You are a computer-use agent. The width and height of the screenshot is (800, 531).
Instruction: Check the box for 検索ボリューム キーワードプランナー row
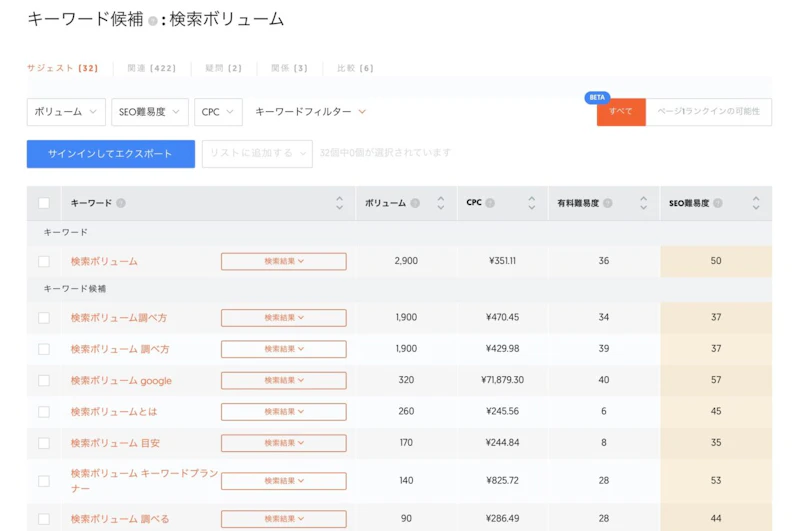[44, 481]
